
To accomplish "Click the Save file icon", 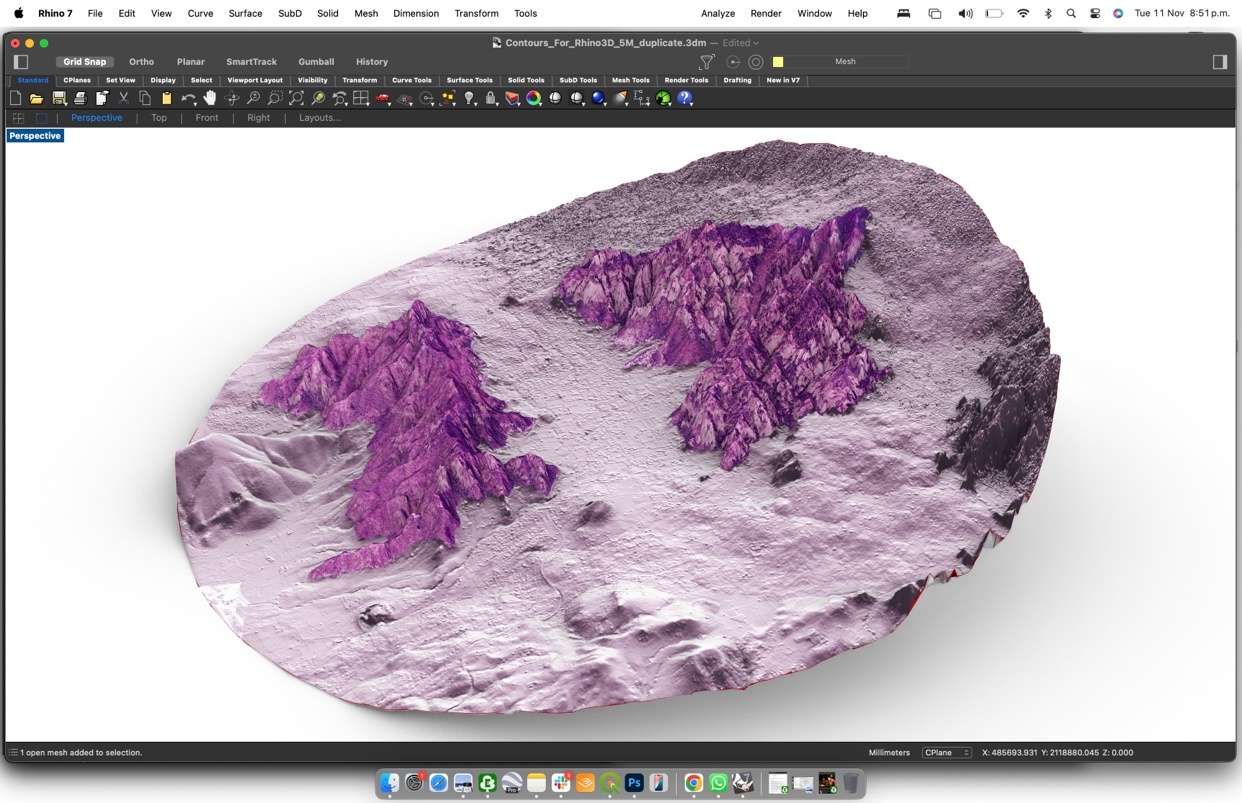I will click(x=59, y=98).
